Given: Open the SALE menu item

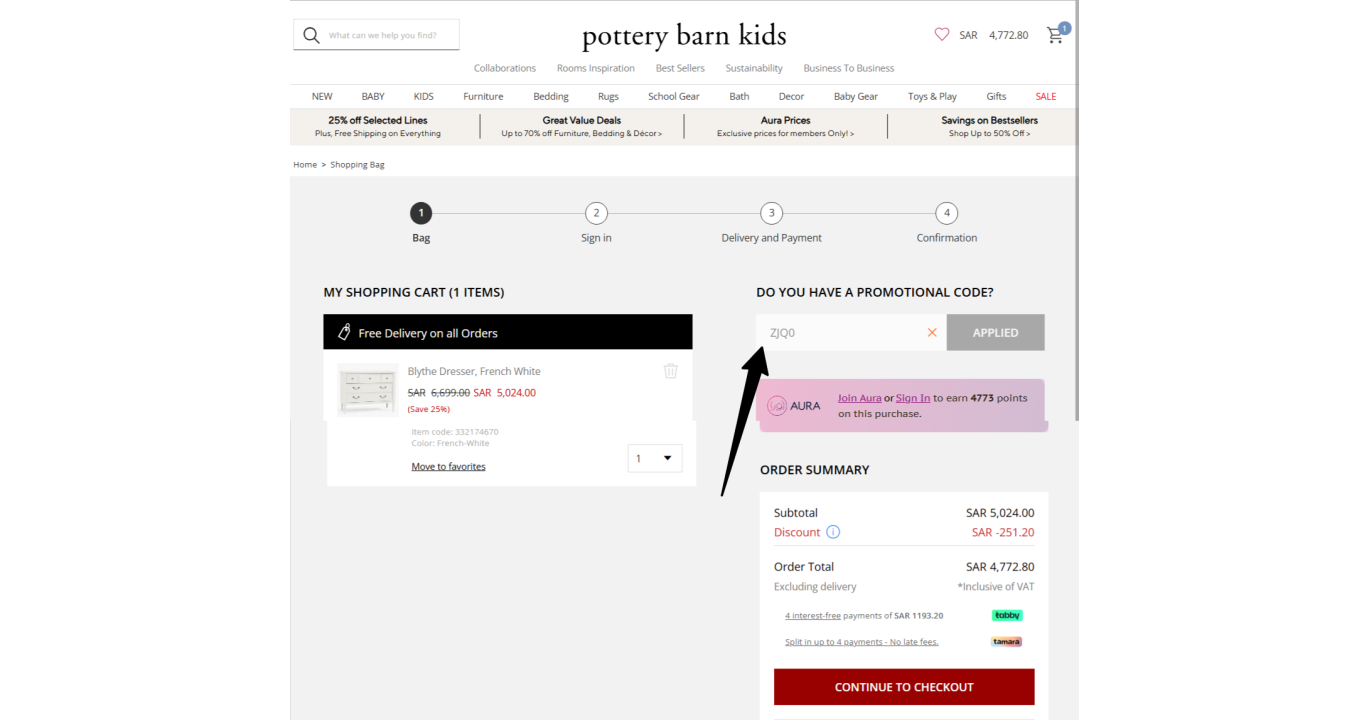Looking at the screenshot, I should tap(1046, 97).
